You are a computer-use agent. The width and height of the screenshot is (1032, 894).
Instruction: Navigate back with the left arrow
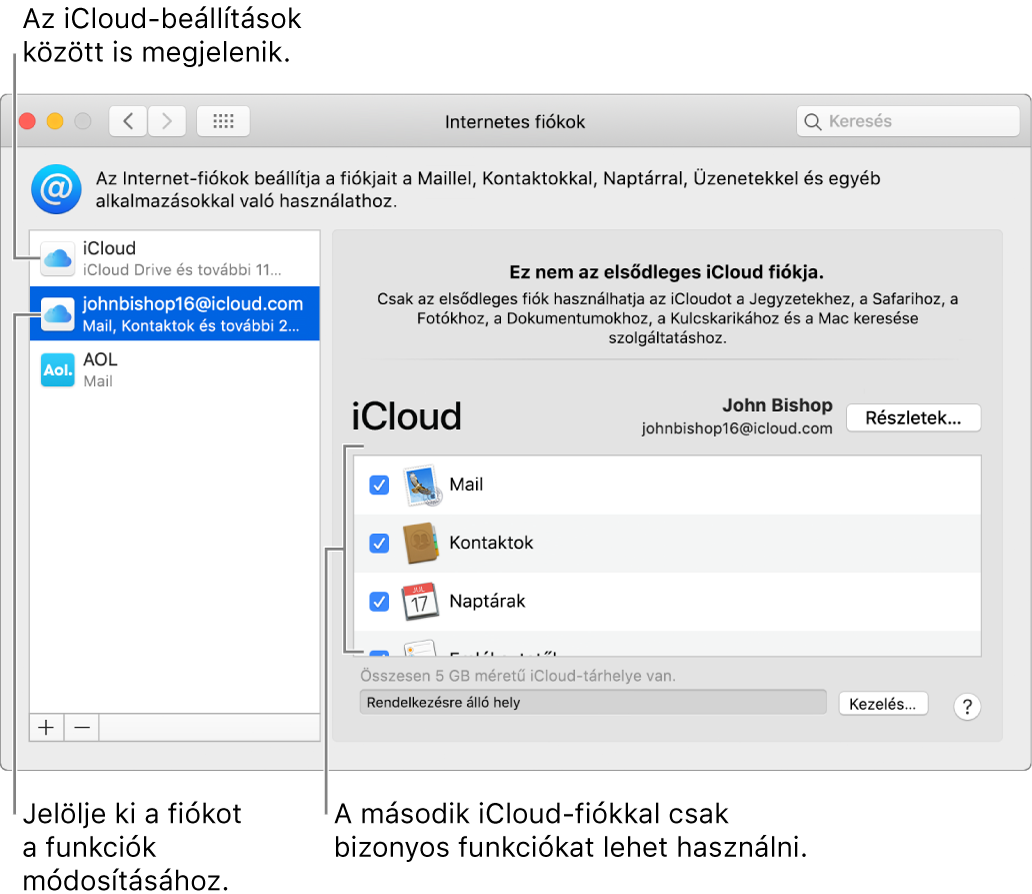[x=128, y=120]
